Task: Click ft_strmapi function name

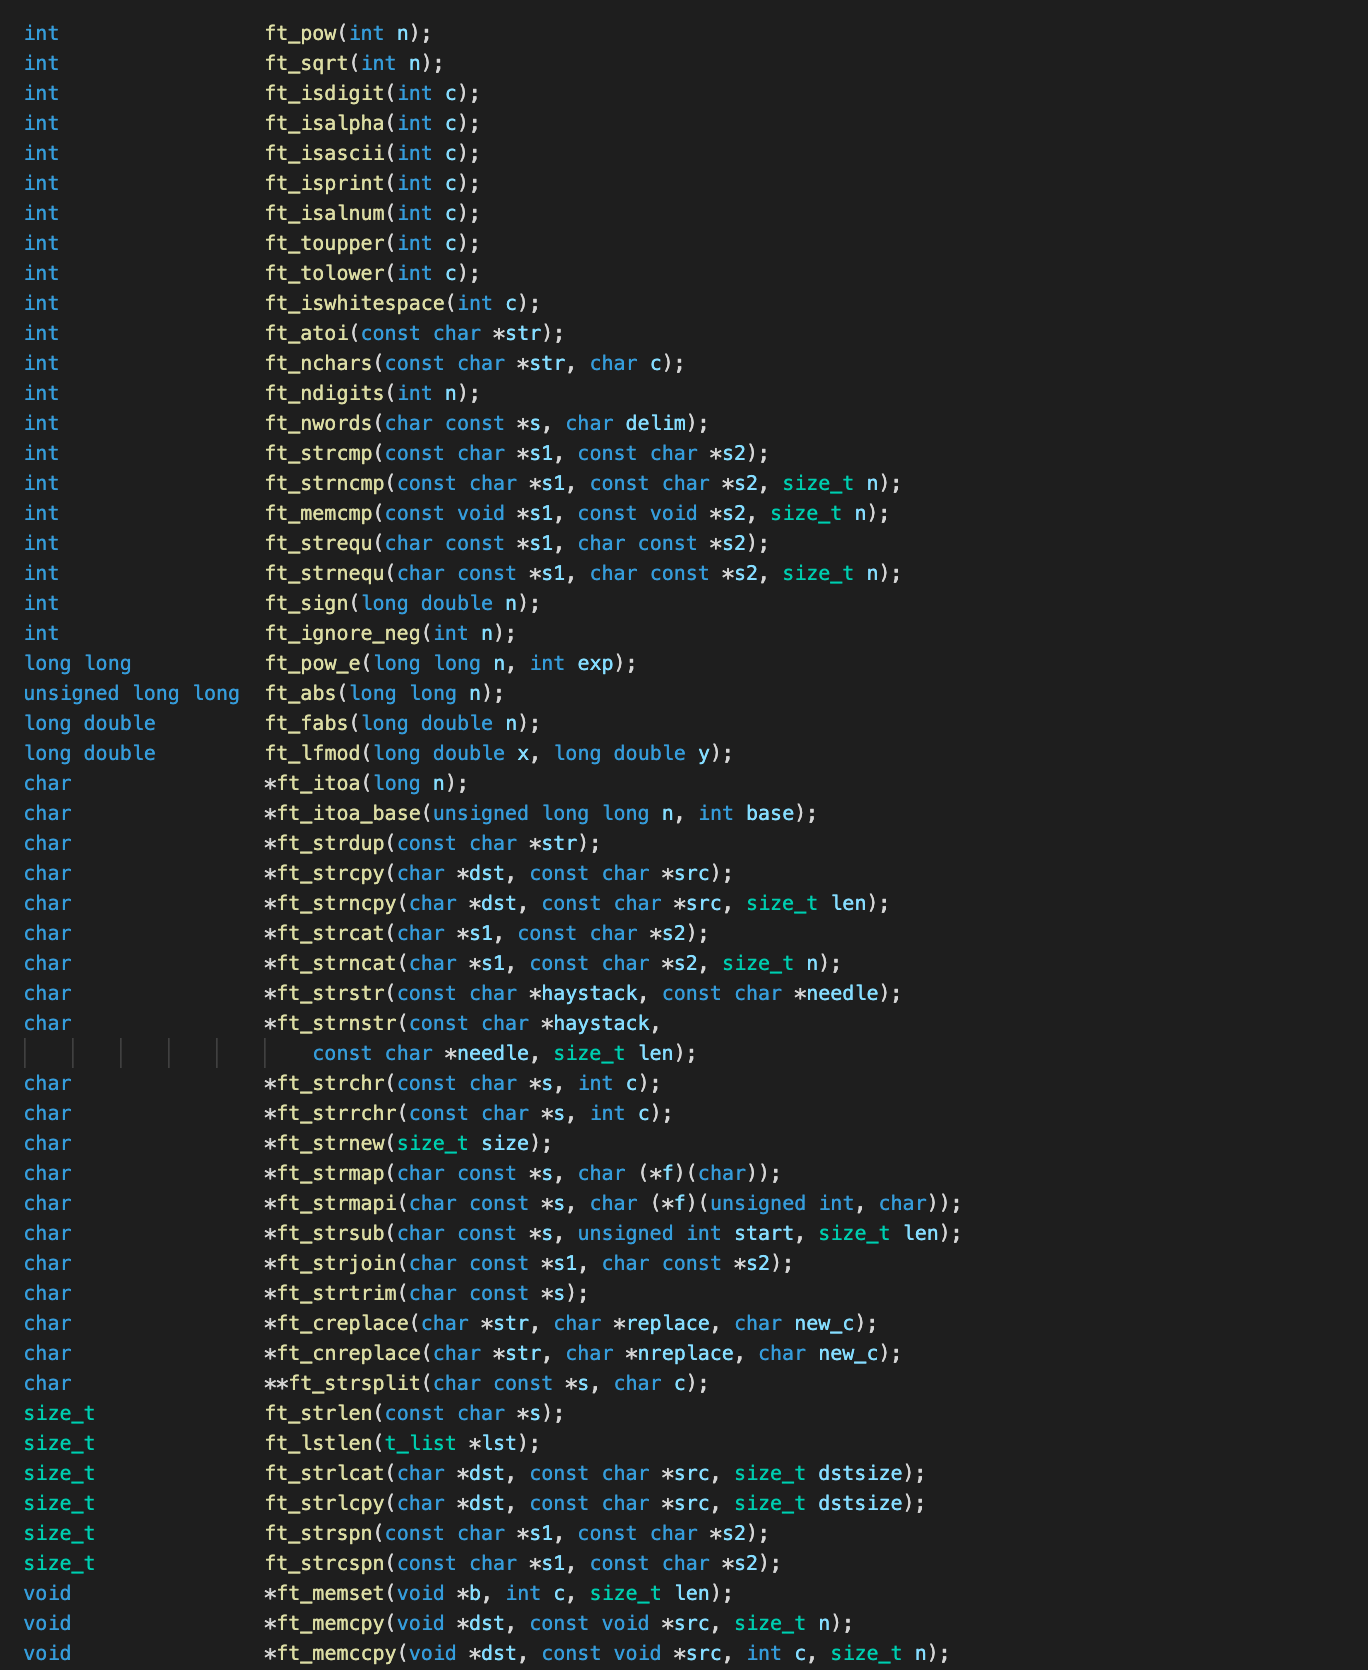Action: point(337,1203)
